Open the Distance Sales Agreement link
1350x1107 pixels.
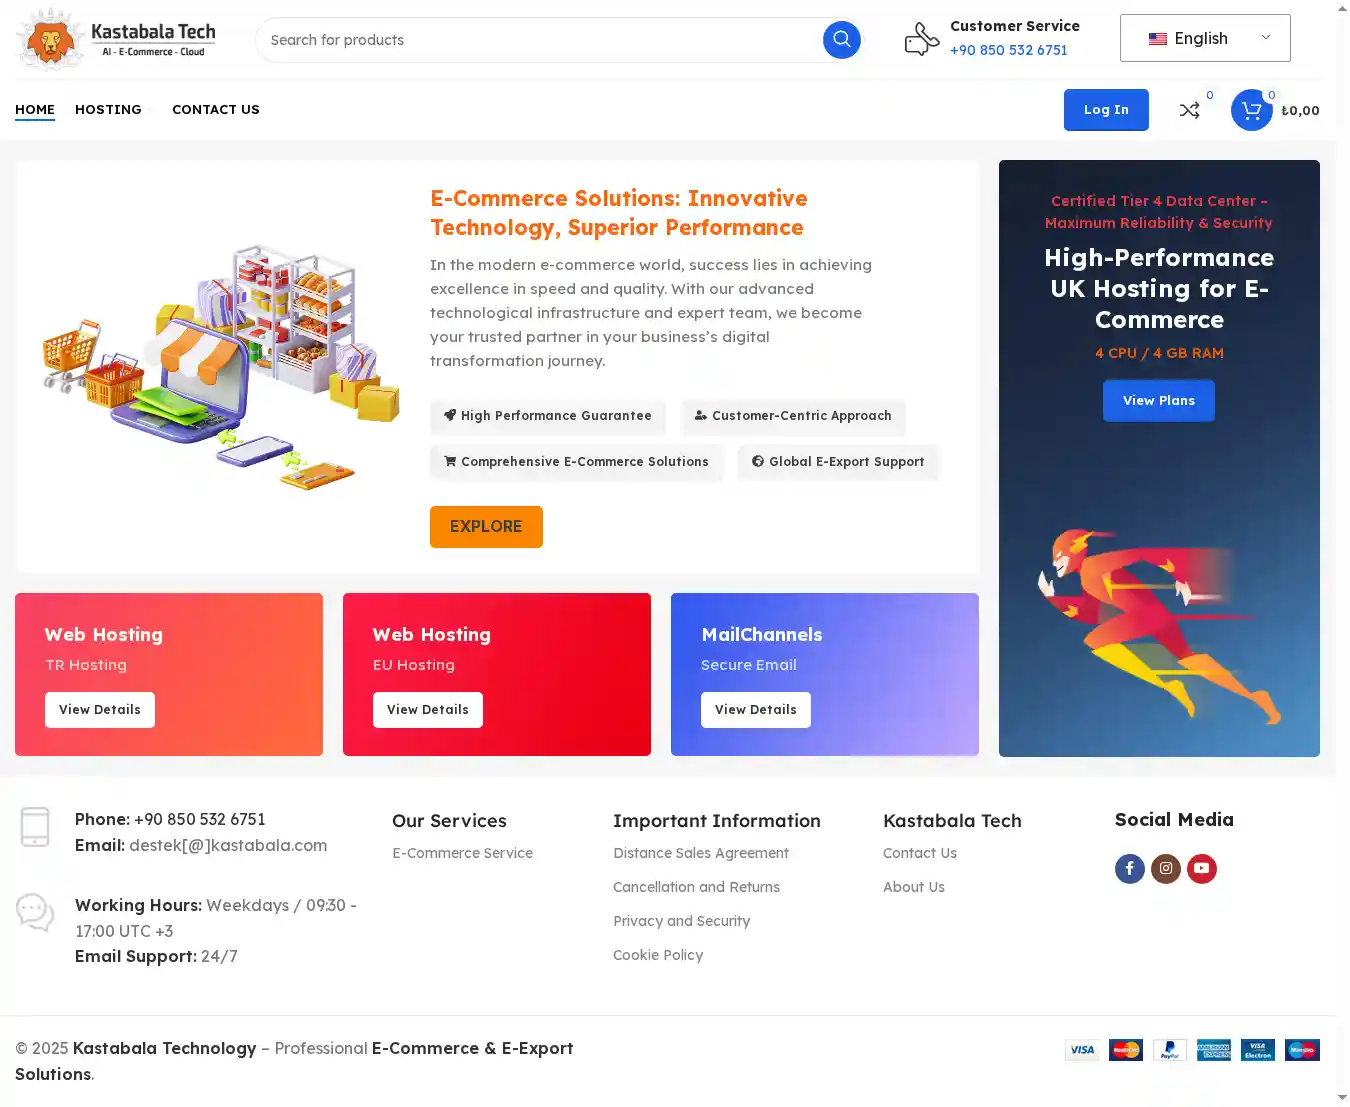click(x=700, y=853)
